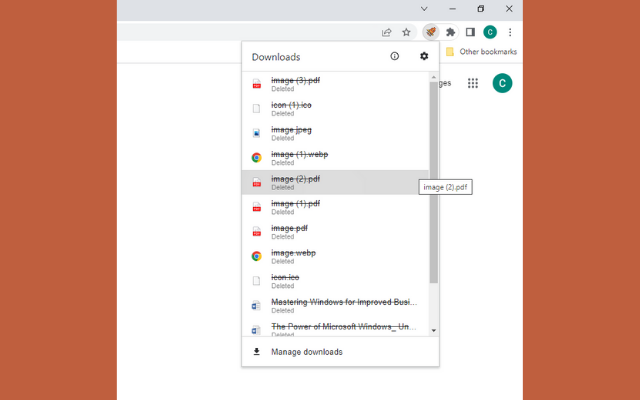Click the image (1).webp download item
Screen dimensions: 640x400
coord(330,157)
